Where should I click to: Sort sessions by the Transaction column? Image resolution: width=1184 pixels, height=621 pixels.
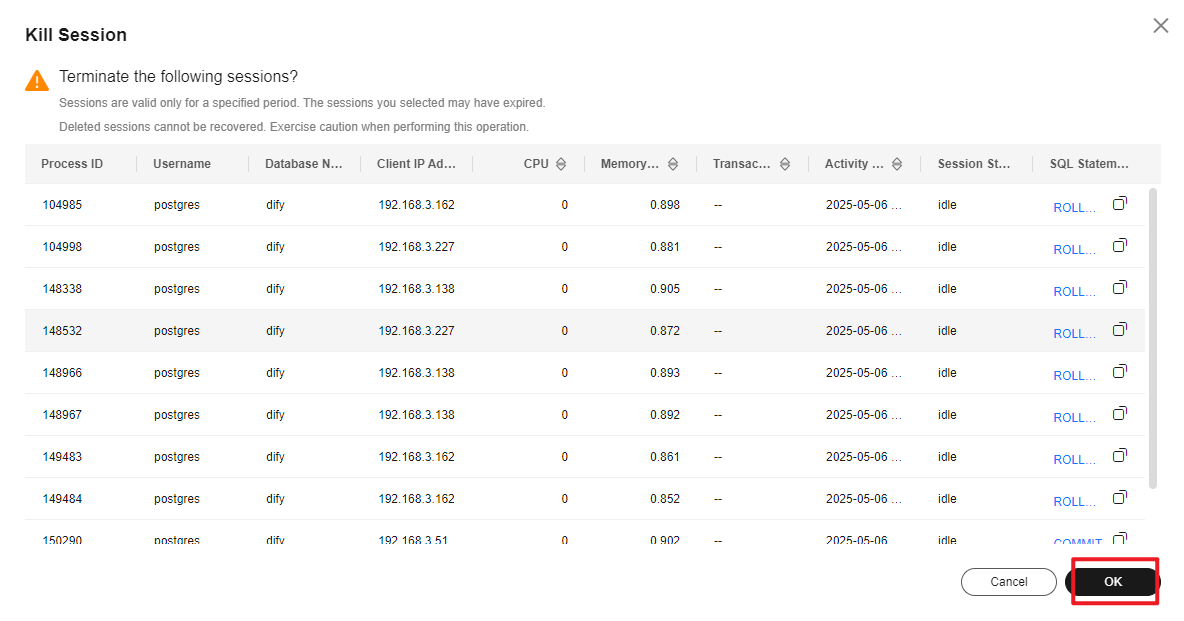pos(785,164)
